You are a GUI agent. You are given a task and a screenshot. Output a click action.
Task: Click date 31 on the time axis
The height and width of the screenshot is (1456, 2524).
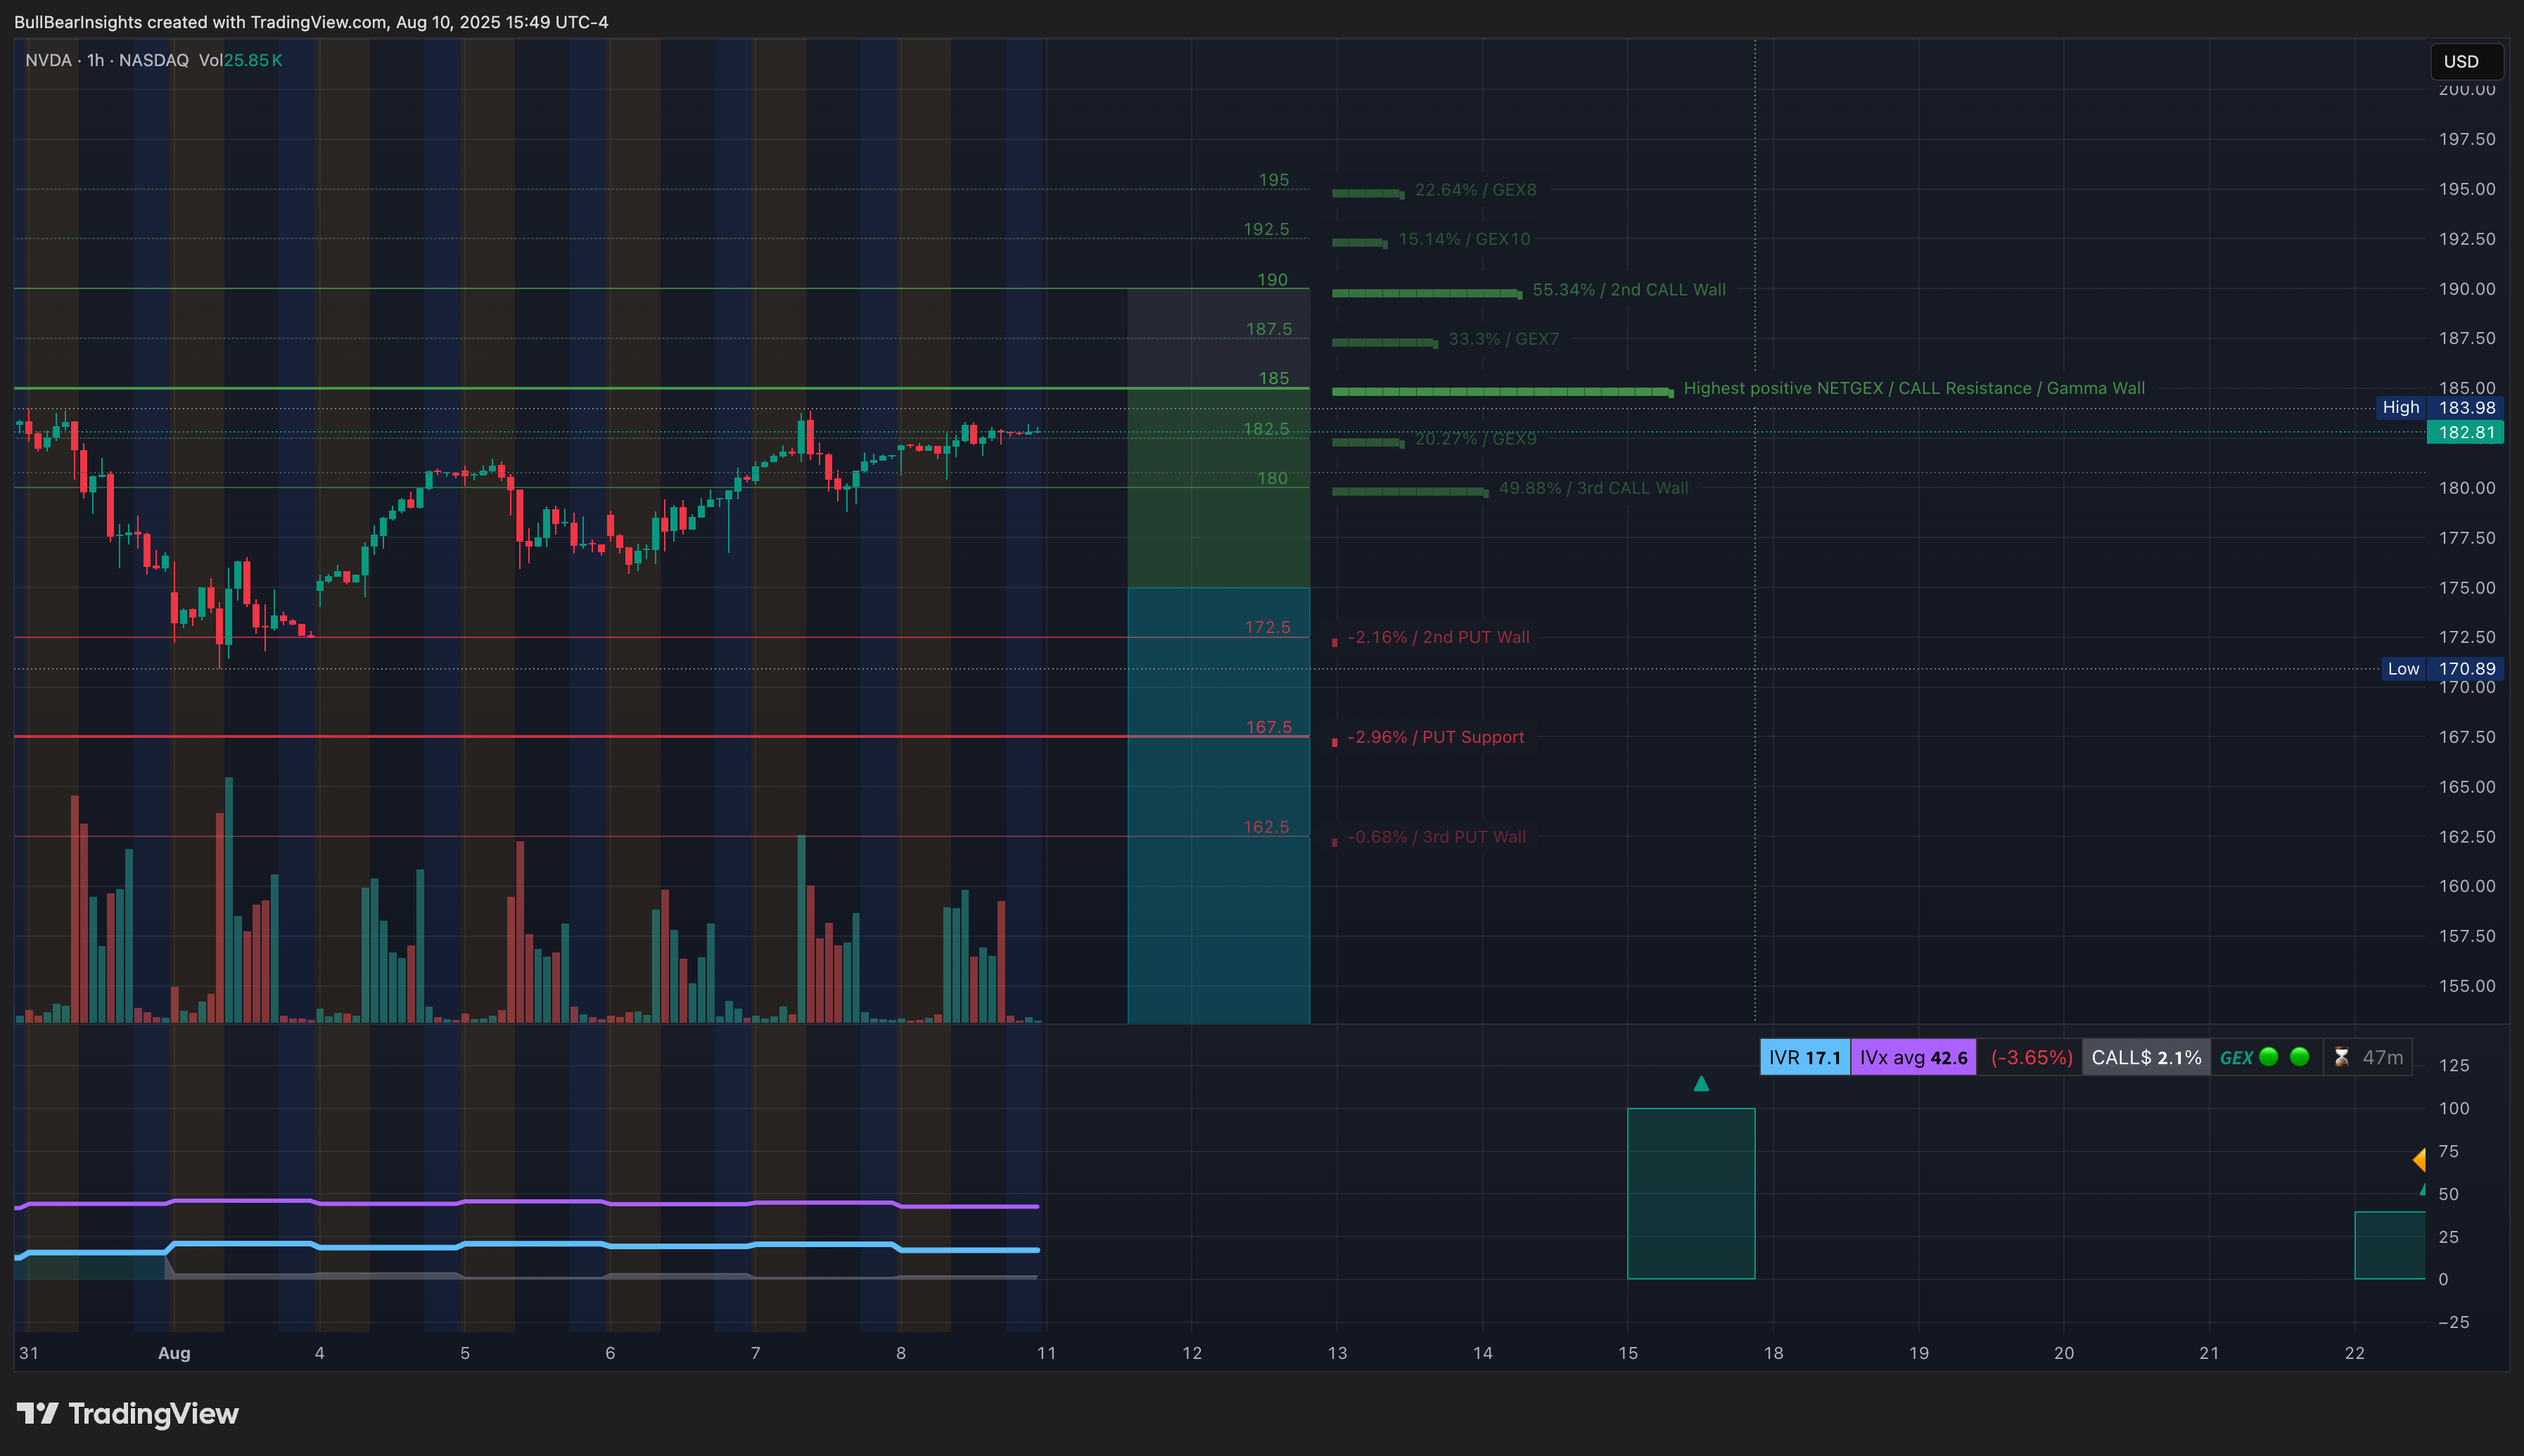tap(29, 1353)
